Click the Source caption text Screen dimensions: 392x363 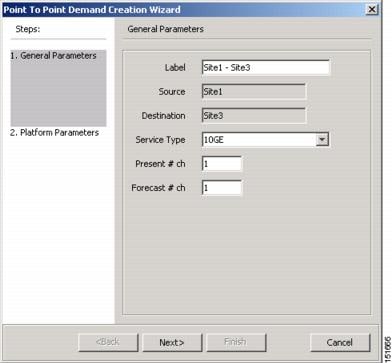(172, 92)
